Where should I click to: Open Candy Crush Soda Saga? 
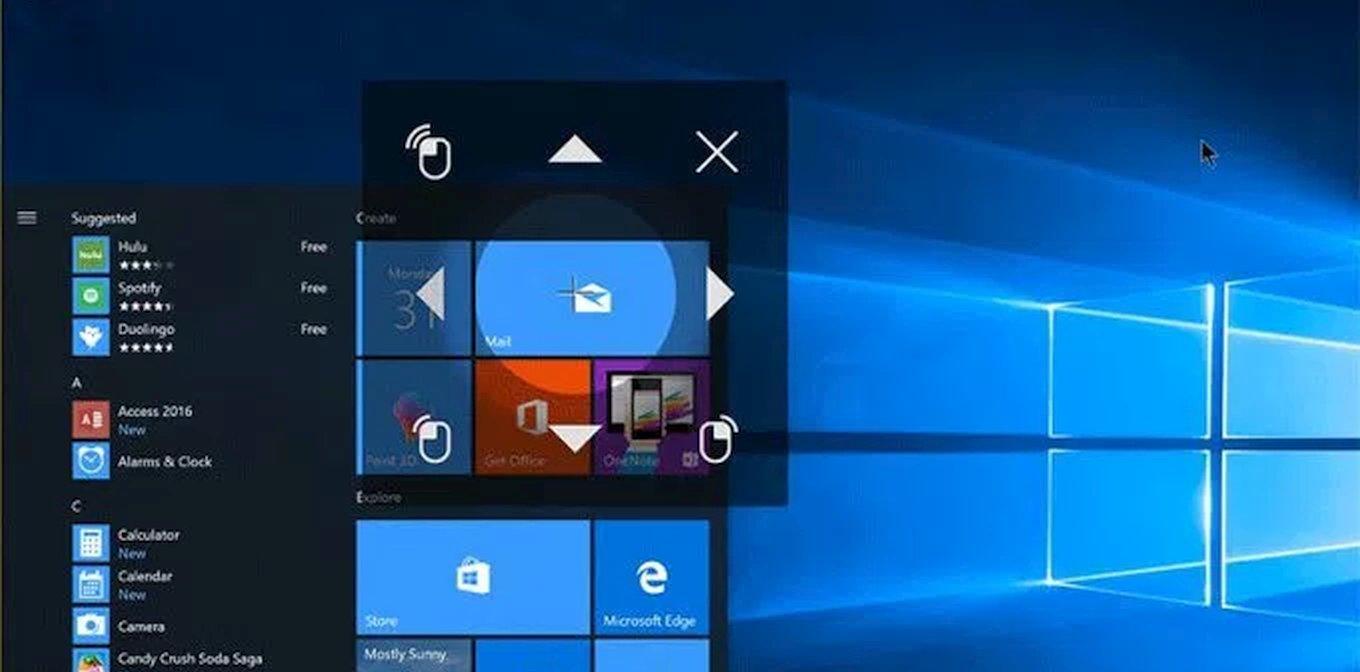tap(190, 659)
